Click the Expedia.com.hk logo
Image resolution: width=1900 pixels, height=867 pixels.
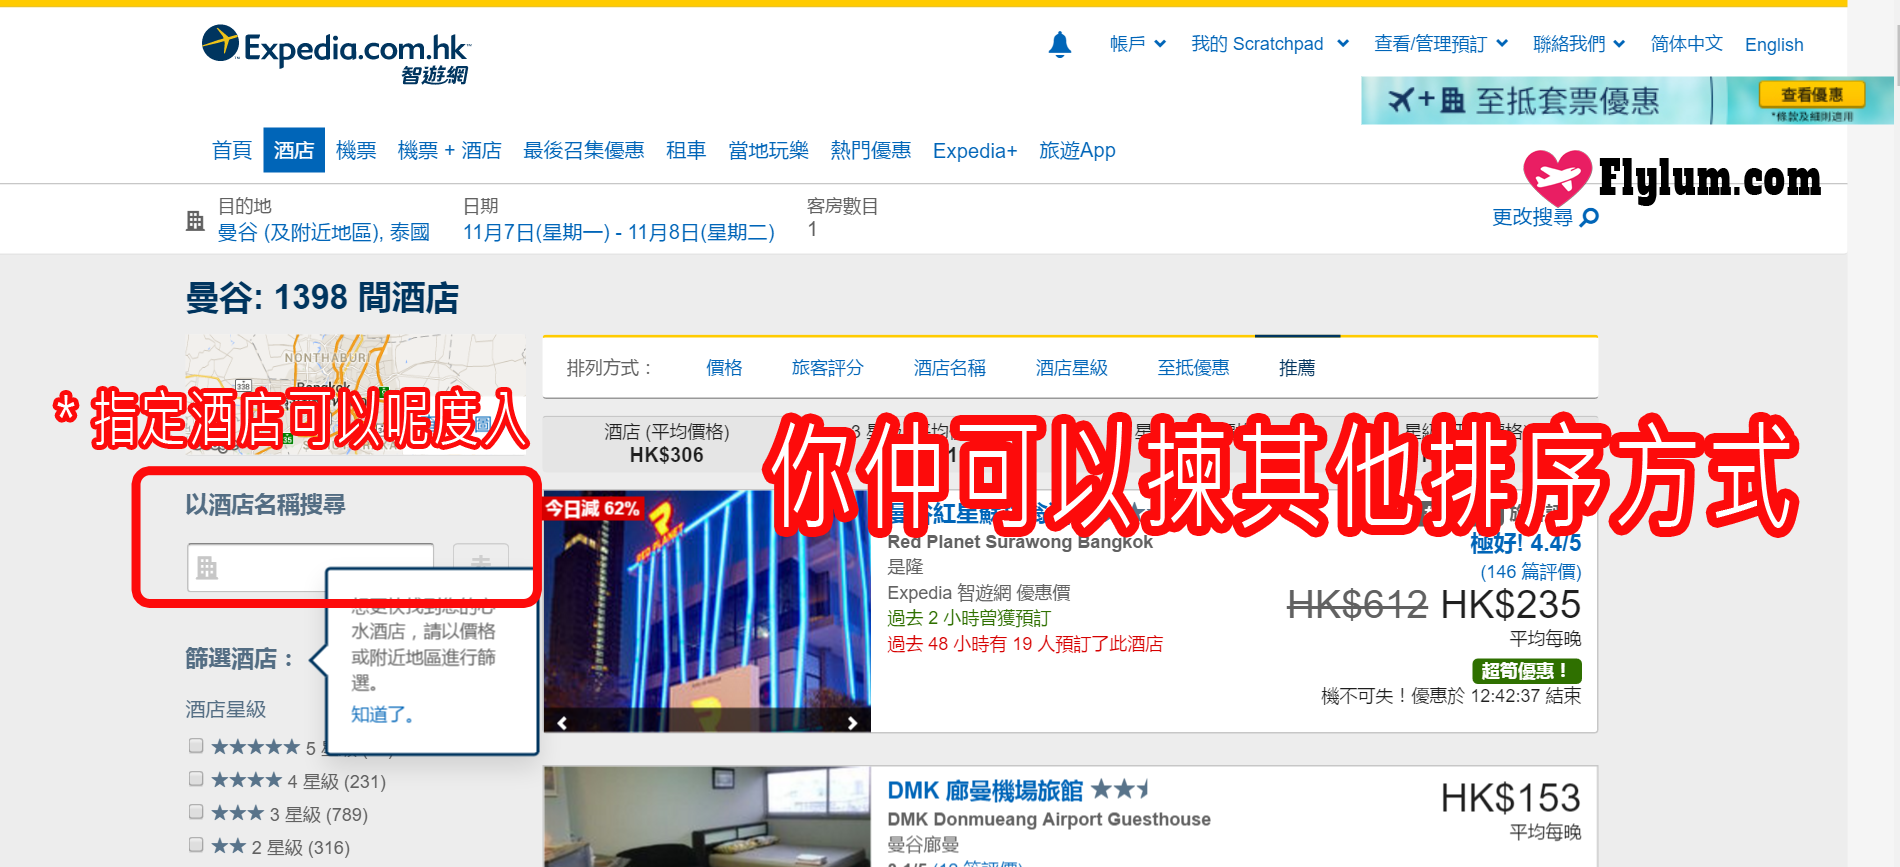(336, 54)
